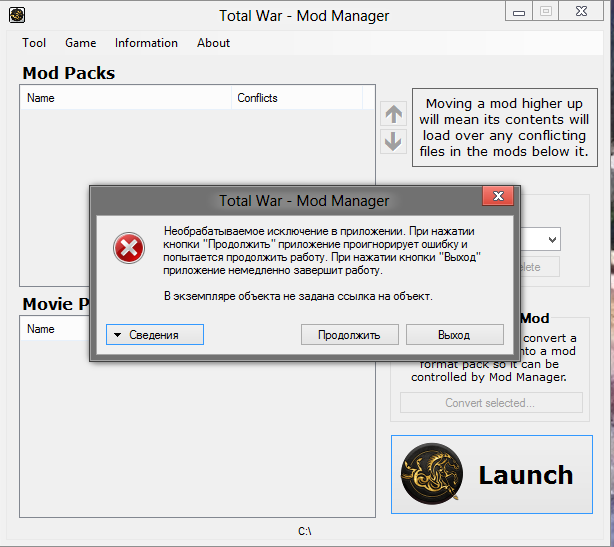Click the golden dragon emblem on Launch

point(432,473)
